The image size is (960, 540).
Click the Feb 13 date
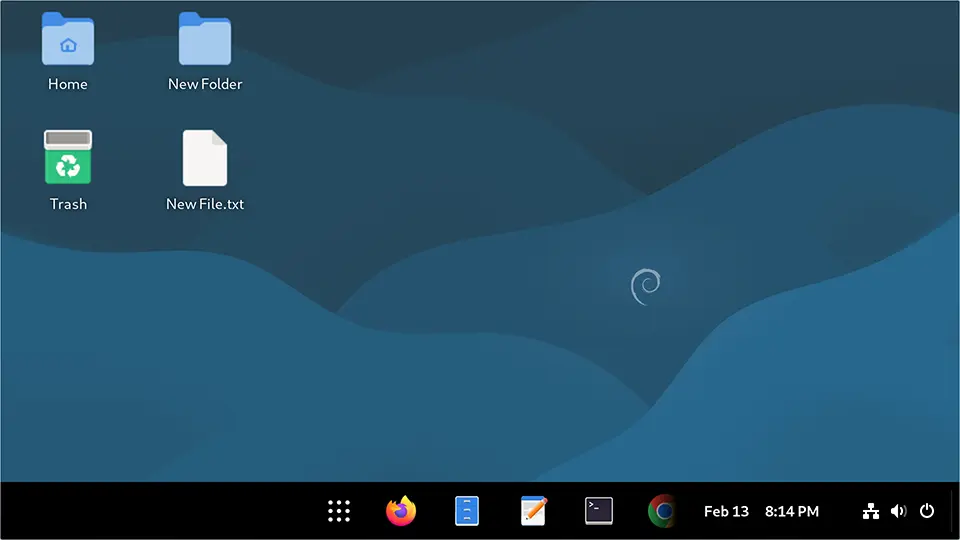tap(726, 511)
